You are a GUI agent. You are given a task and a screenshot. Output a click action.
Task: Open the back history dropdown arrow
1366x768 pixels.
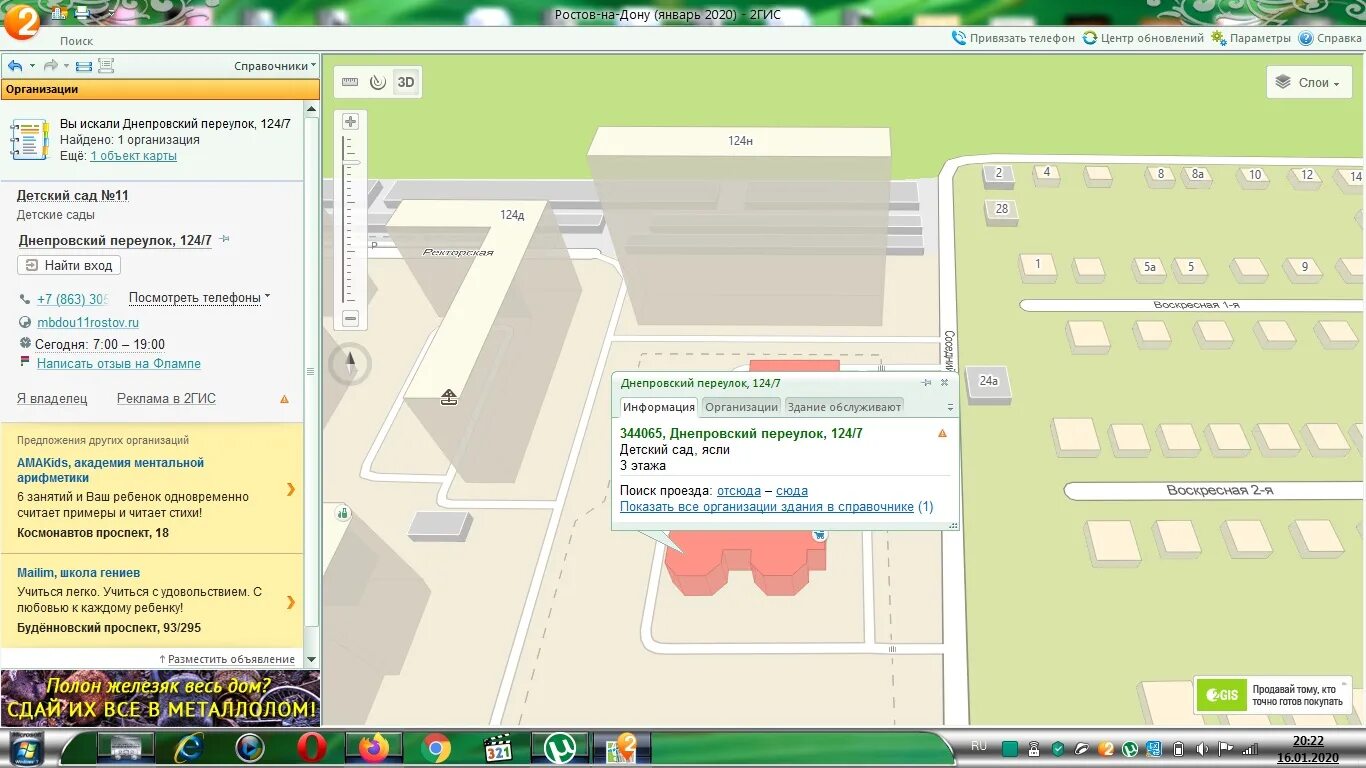[32, 66]
